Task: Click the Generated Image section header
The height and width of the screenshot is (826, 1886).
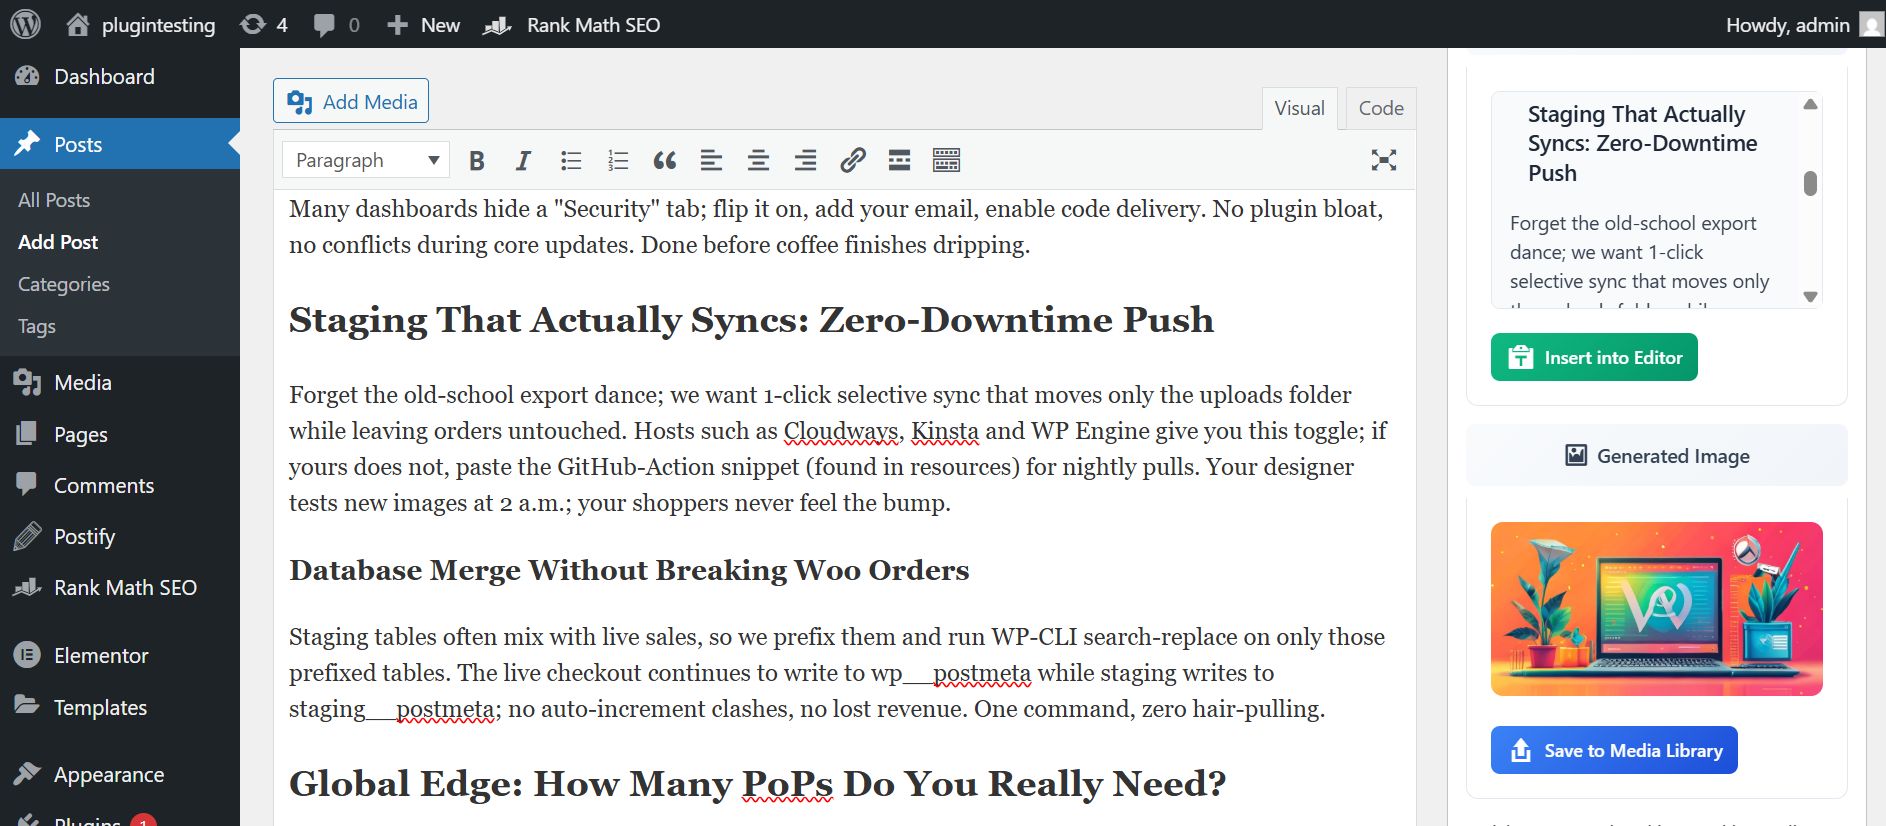Action: tap(1657, 456)
